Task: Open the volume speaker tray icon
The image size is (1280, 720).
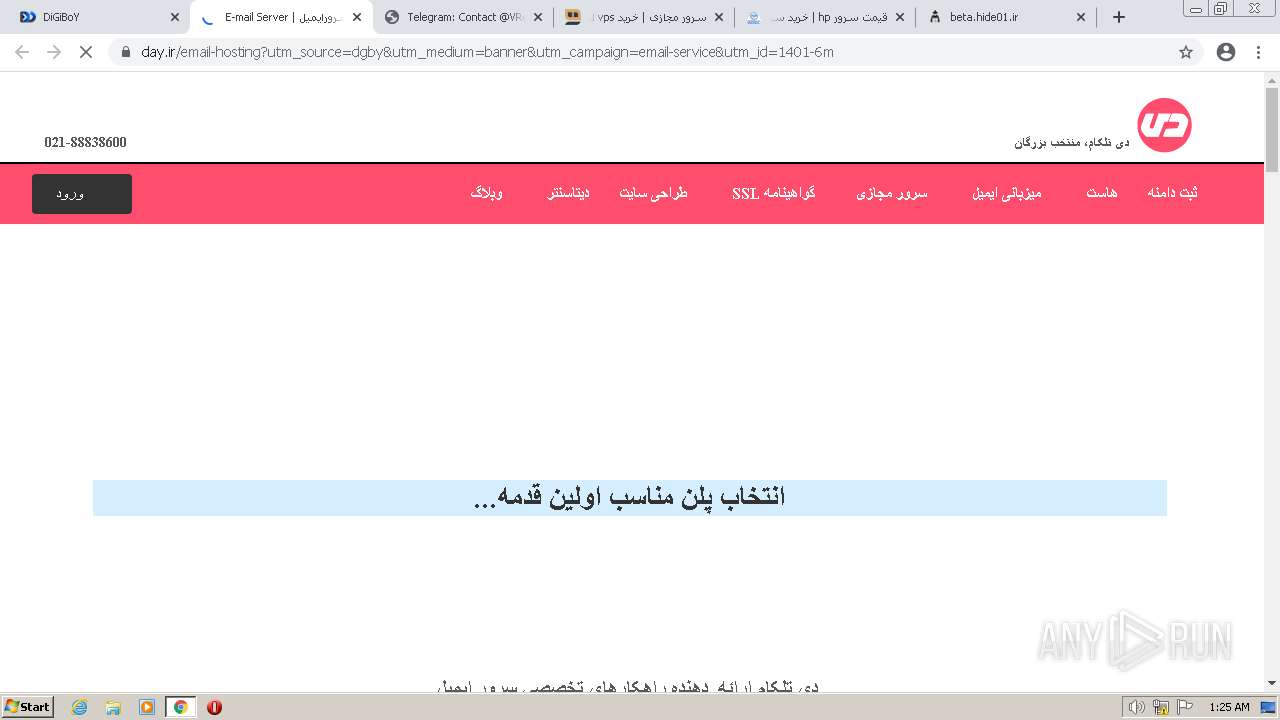Action: 1136,707
